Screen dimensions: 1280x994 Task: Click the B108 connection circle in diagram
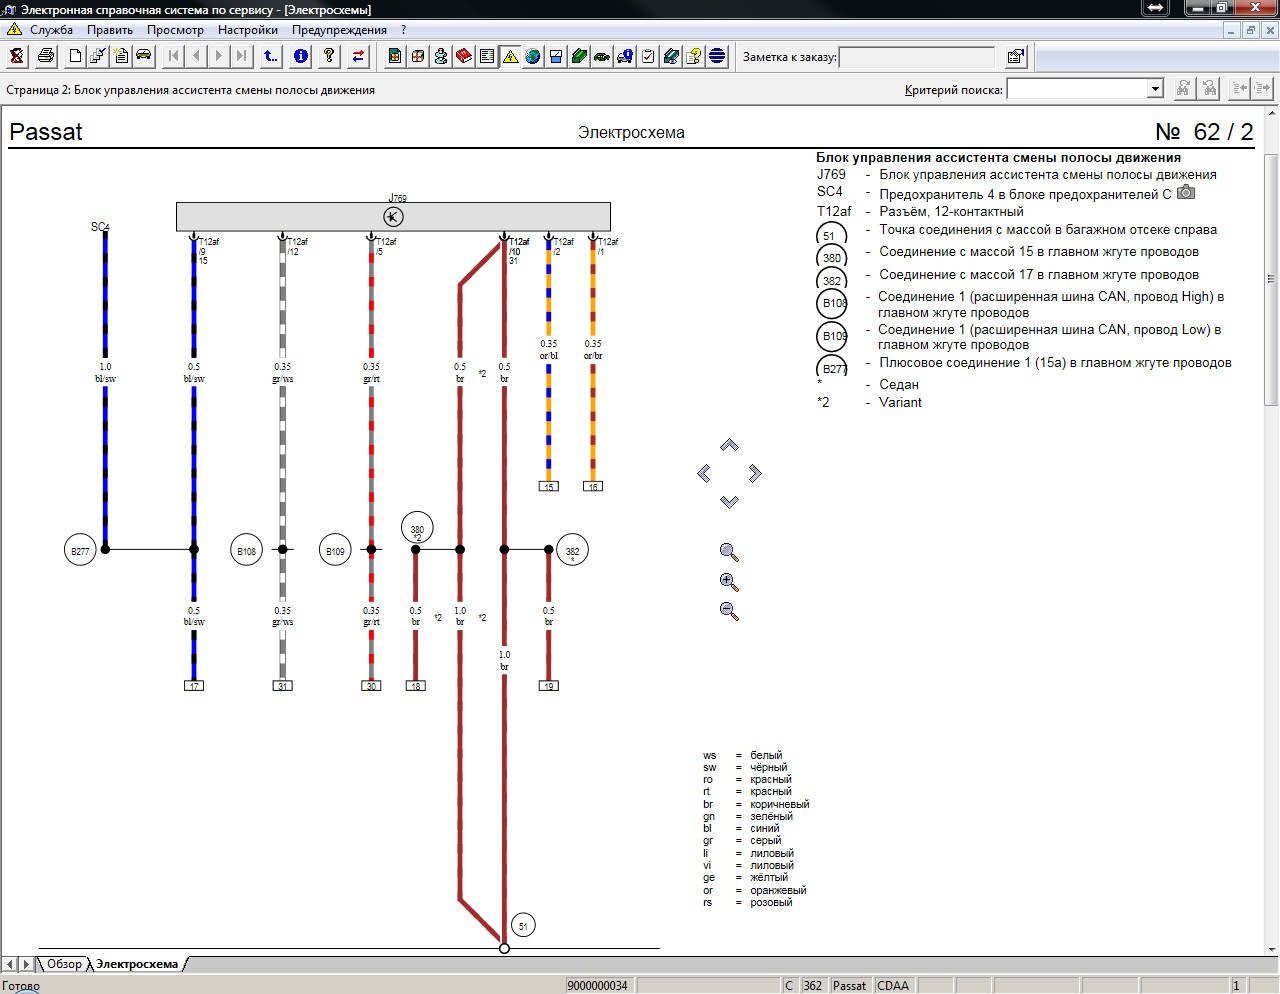click(246, 551)
